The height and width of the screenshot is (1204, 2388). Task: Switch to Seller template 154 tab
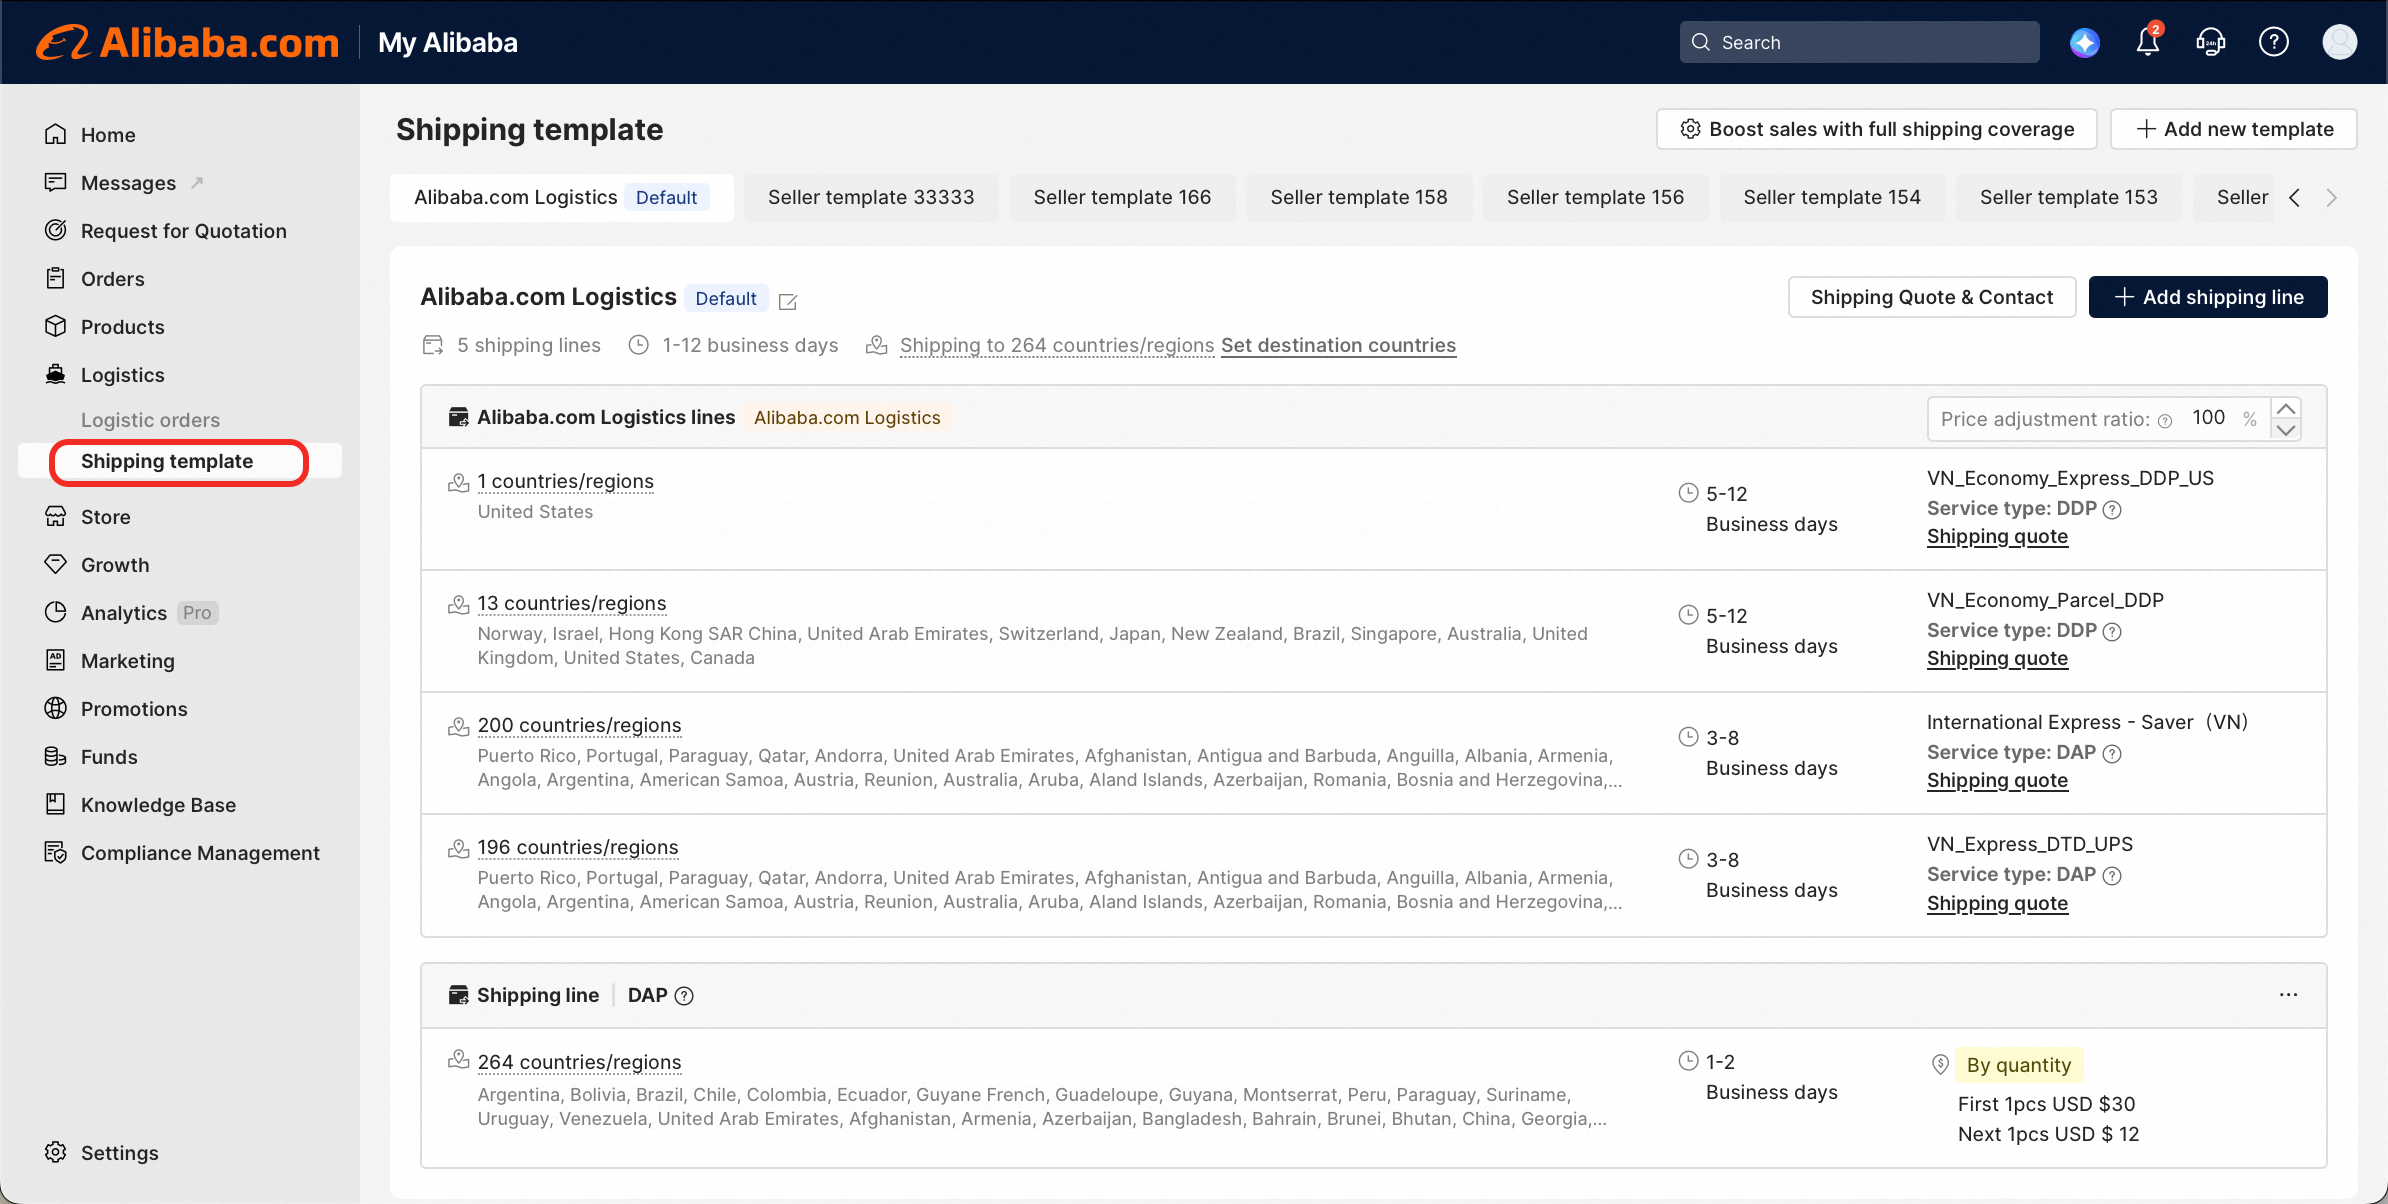(x=1832, y=197)
